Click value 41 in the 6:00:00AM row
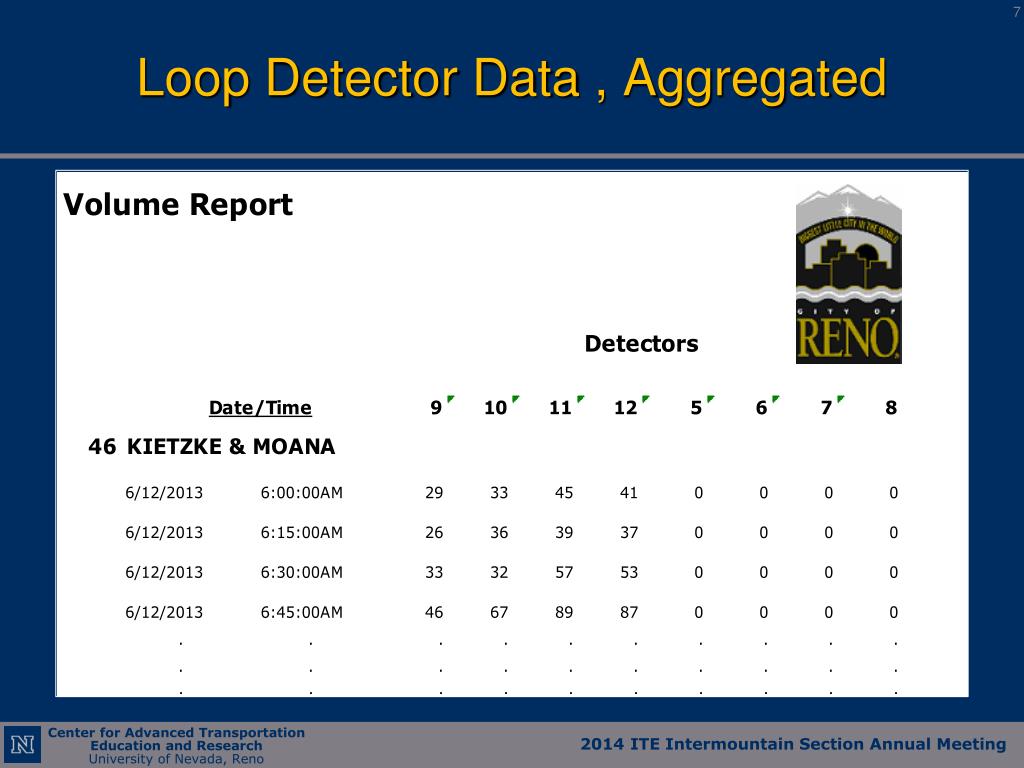1024x768 pixels. (629, 492)
